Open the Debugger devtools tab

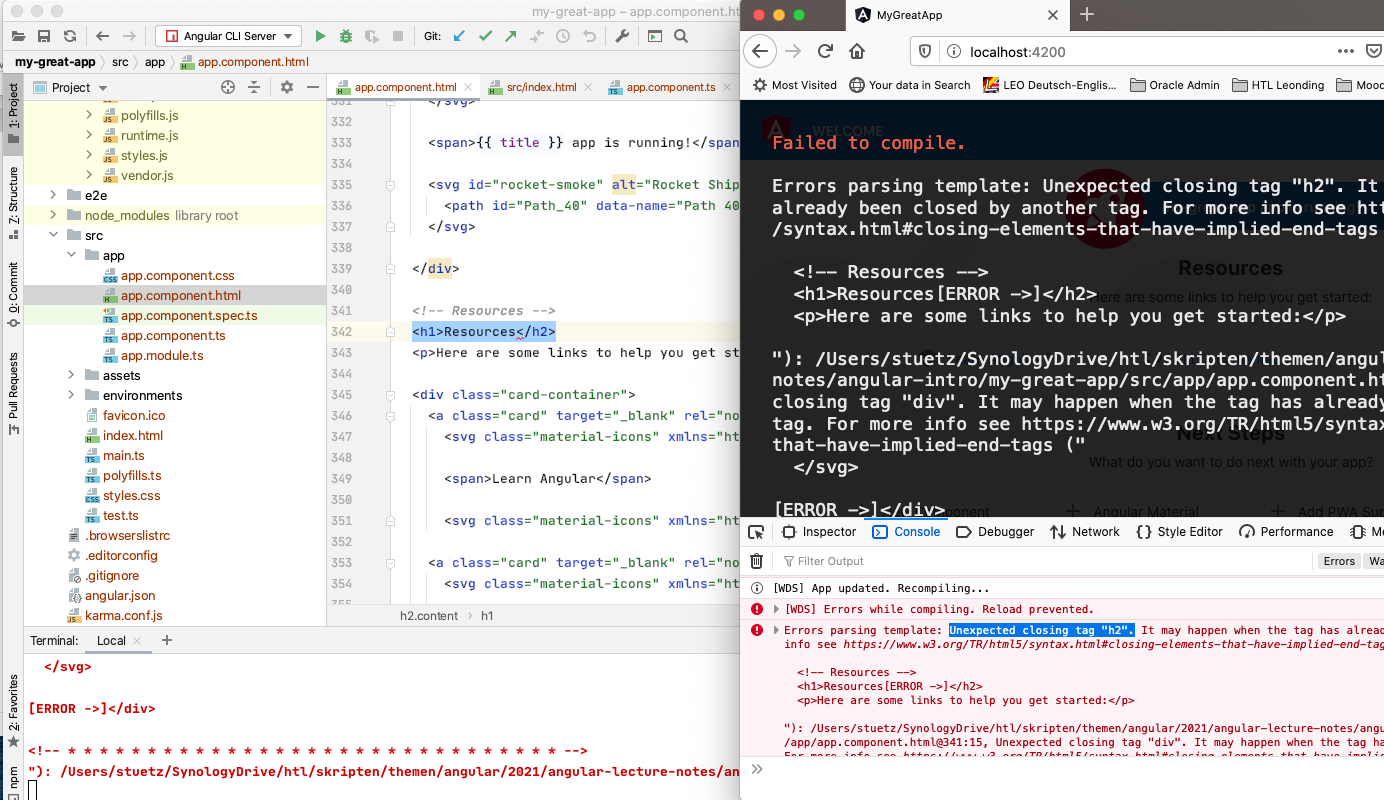pyautogui.click(x=995, y=532)
